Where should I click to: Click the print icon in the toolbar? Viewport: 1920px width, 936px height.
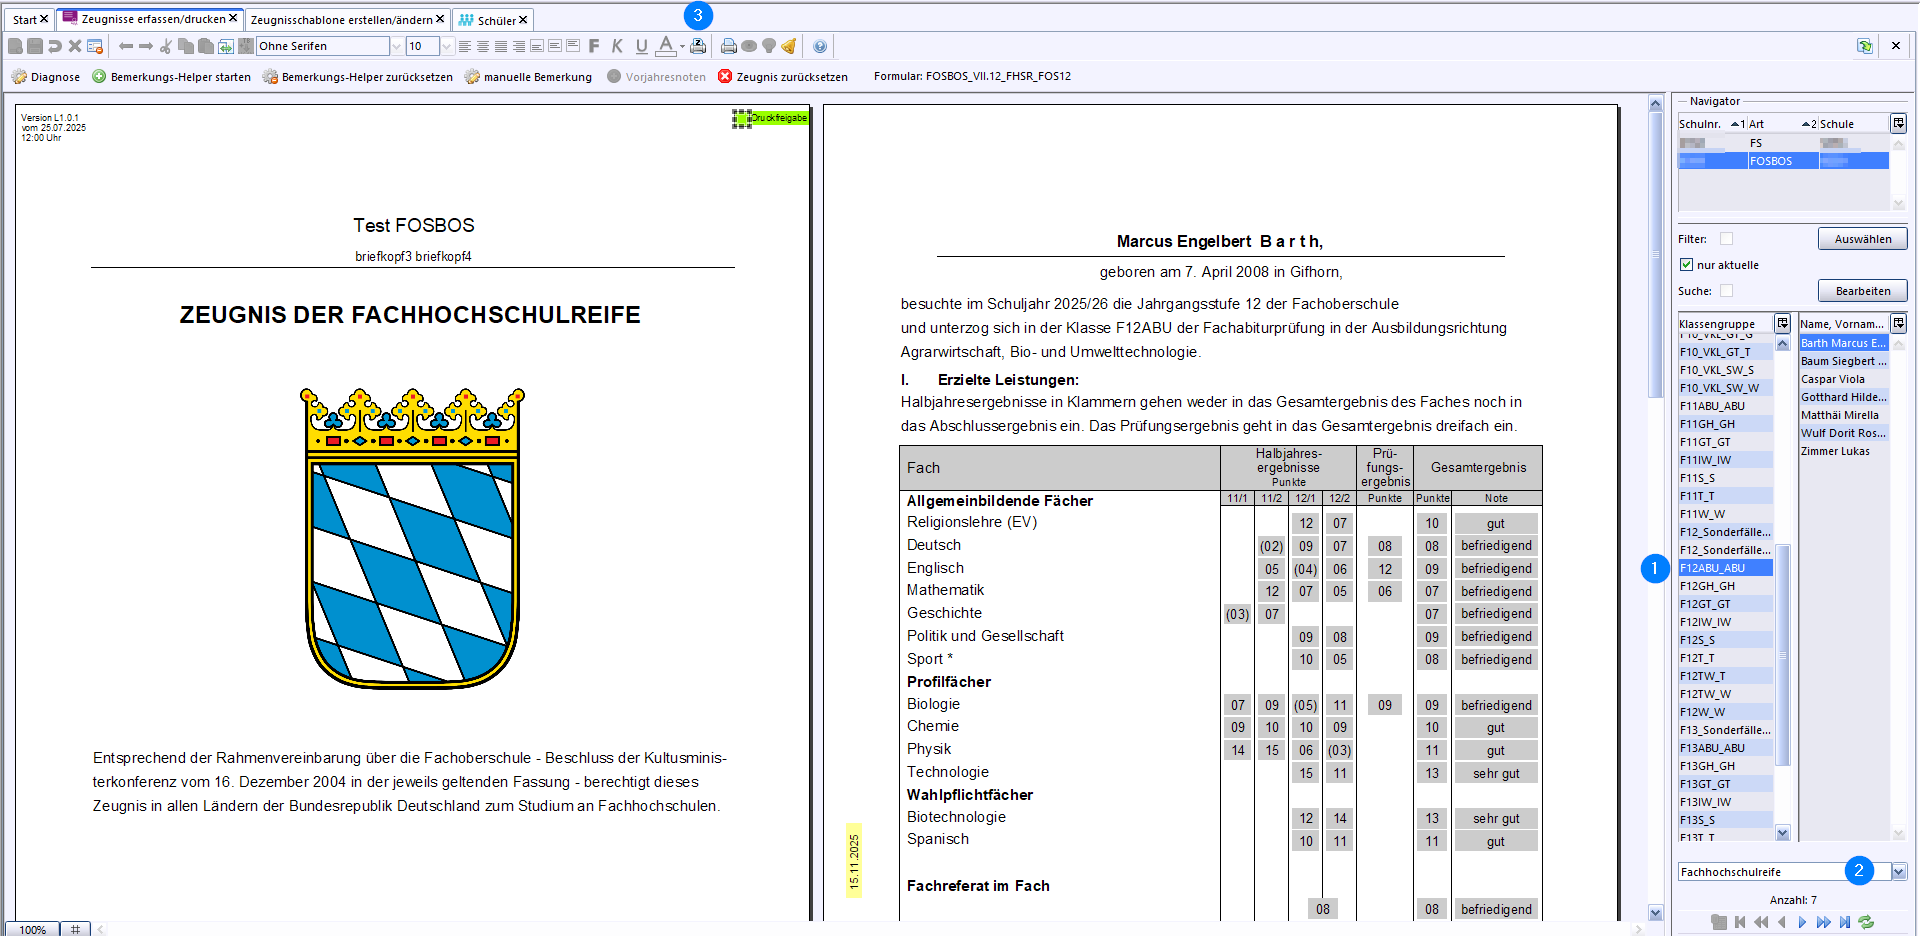(x=728, y=46)
